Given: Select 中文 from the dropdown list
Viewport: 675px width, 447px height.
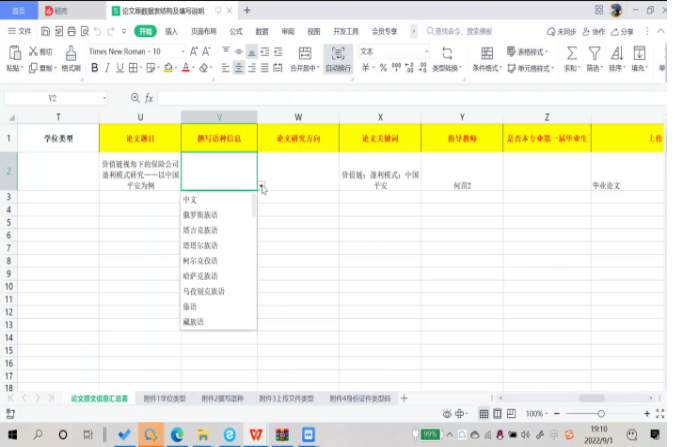Looking at the screenshot, I should (x=190, y=199).
